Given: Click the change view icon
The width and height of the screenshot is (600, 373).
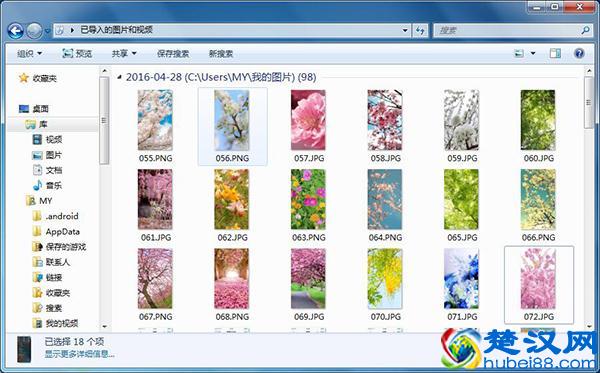Looking at the screenshot, I should [518, 53].
